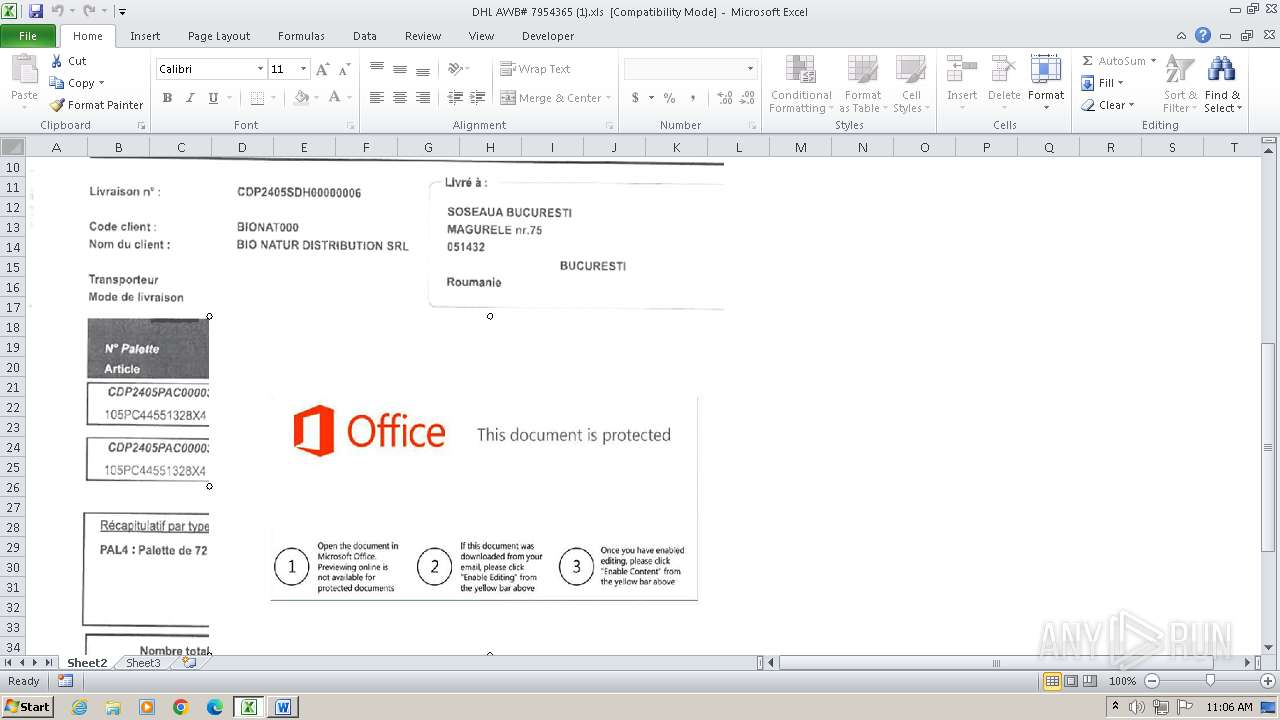Open the Orientation text rotation menu

click(458, 69)
